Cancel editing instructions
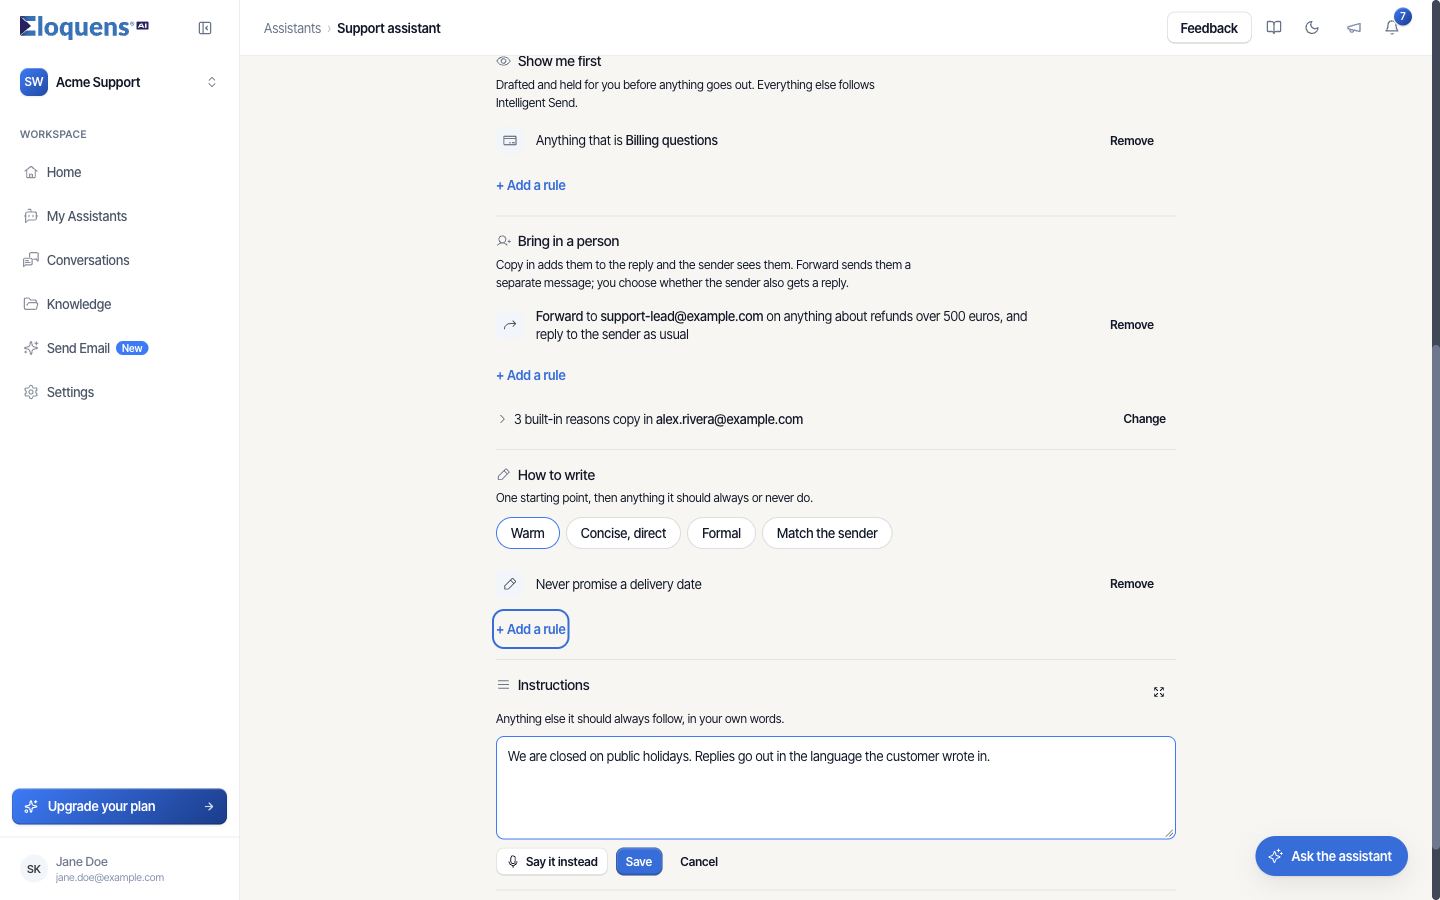Screen dimensions: 1440x900 point(699,861)
